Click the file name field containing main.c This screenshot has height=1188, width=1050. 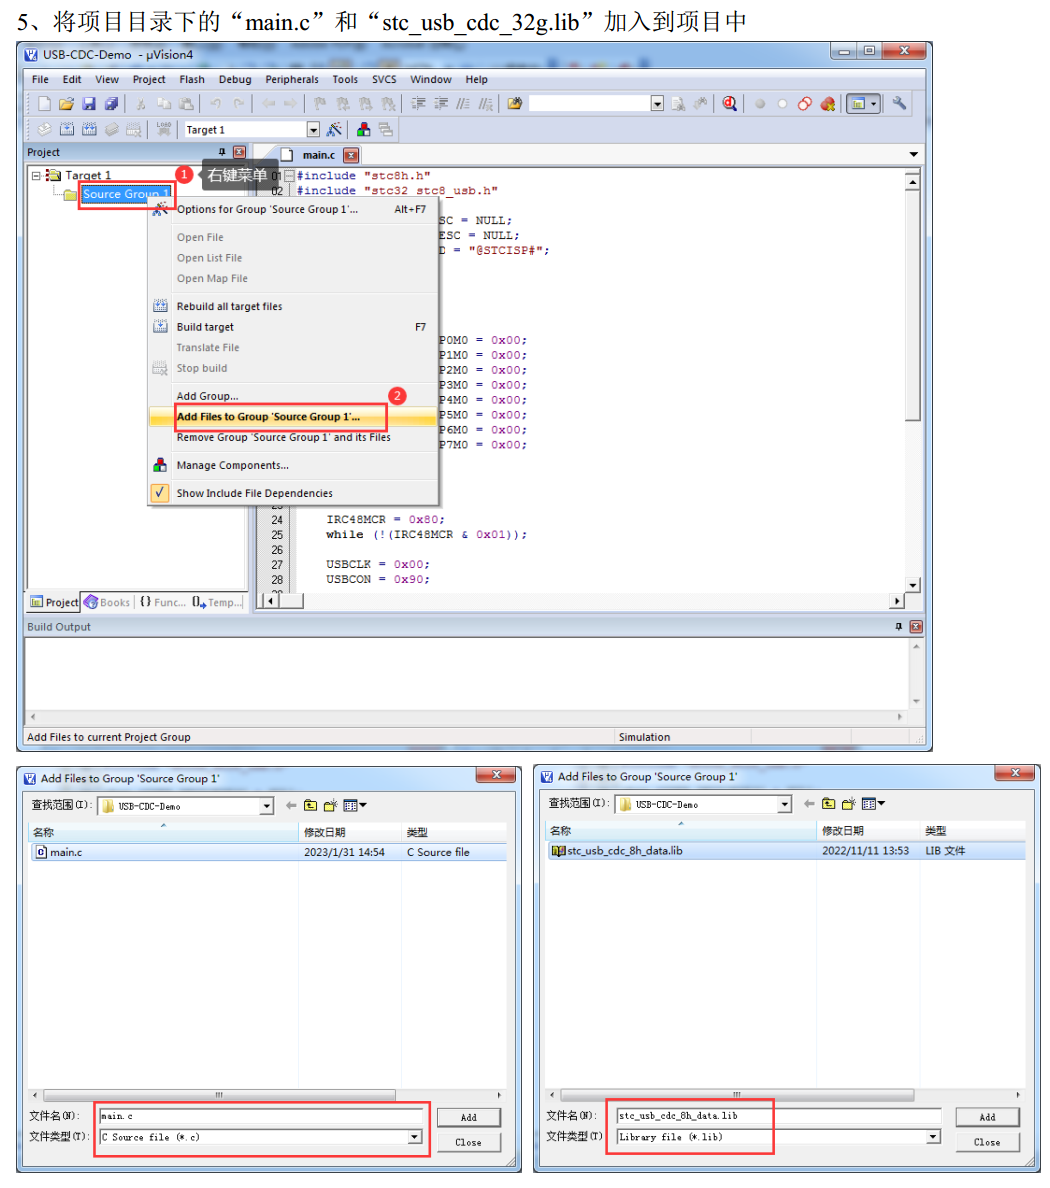pos(261,1116)
